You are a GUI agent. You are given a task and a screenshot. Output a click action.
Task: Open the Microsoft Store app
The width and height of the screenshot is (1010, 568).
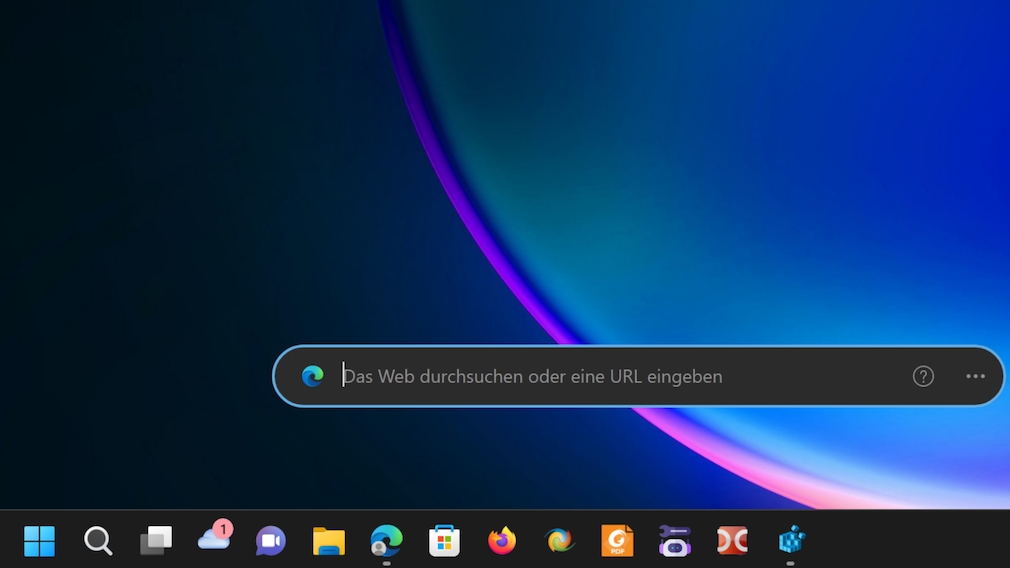point(444,541)
